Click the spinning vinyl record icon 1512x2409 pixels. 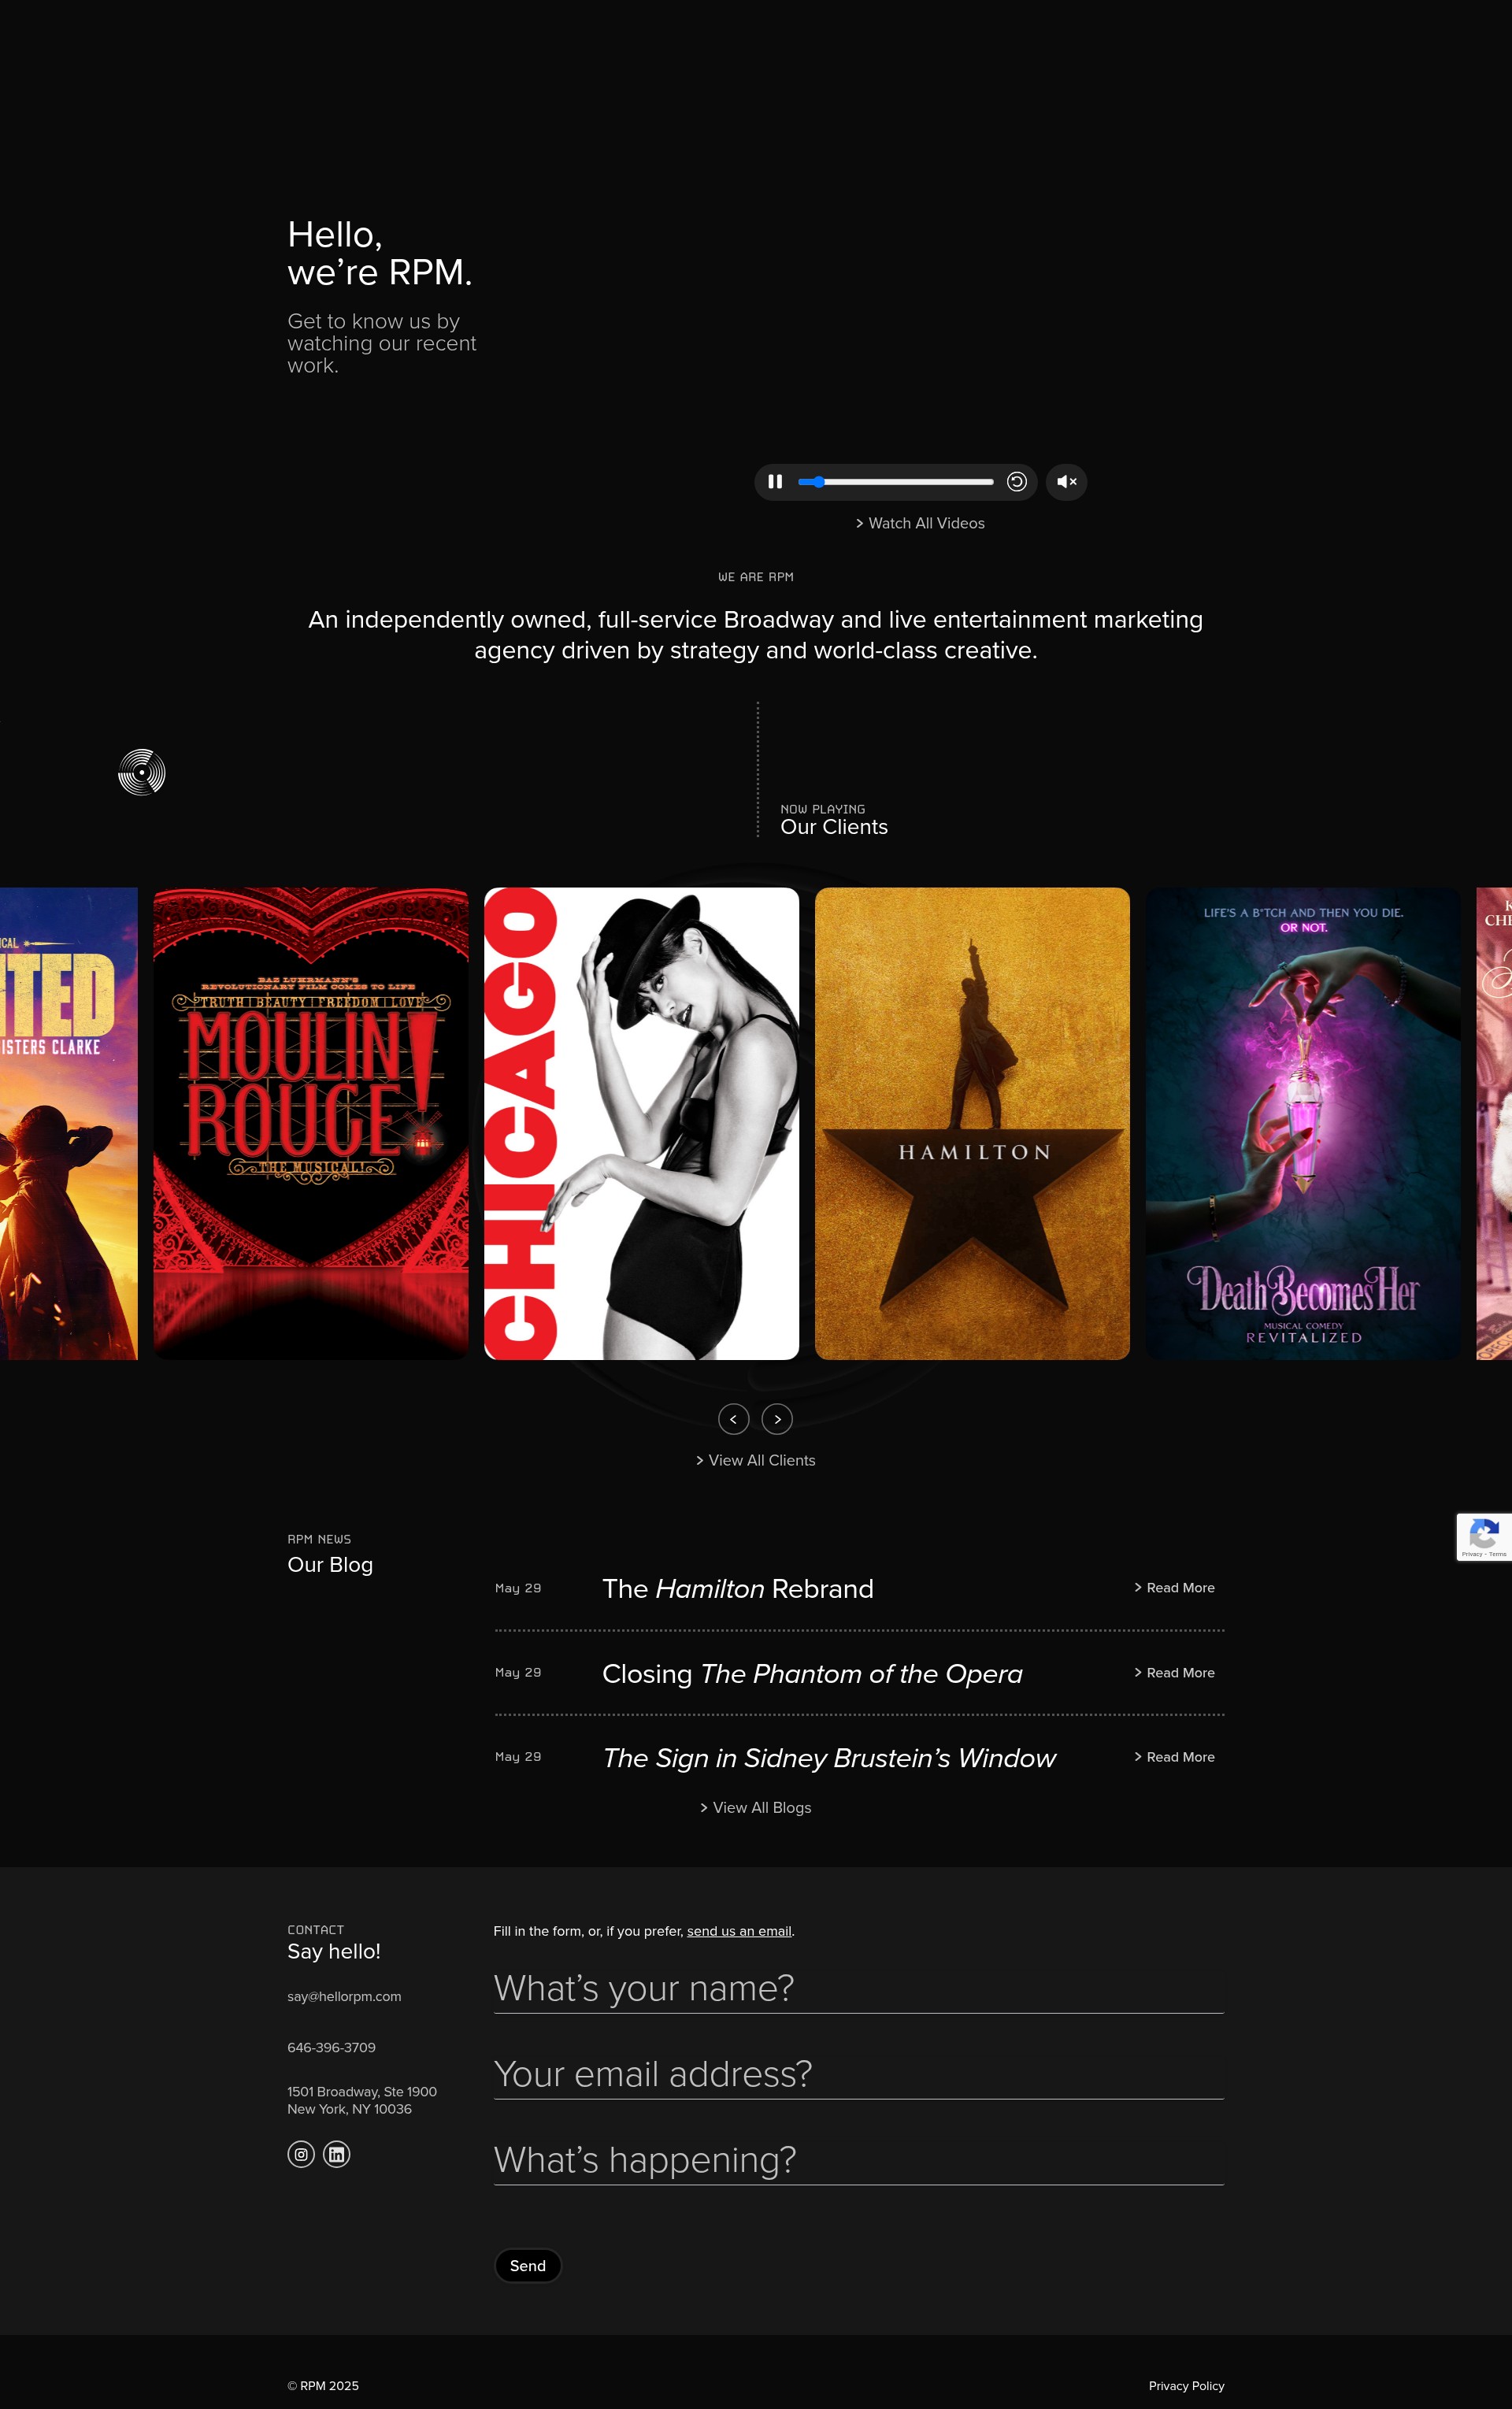(x=141, y=772)
